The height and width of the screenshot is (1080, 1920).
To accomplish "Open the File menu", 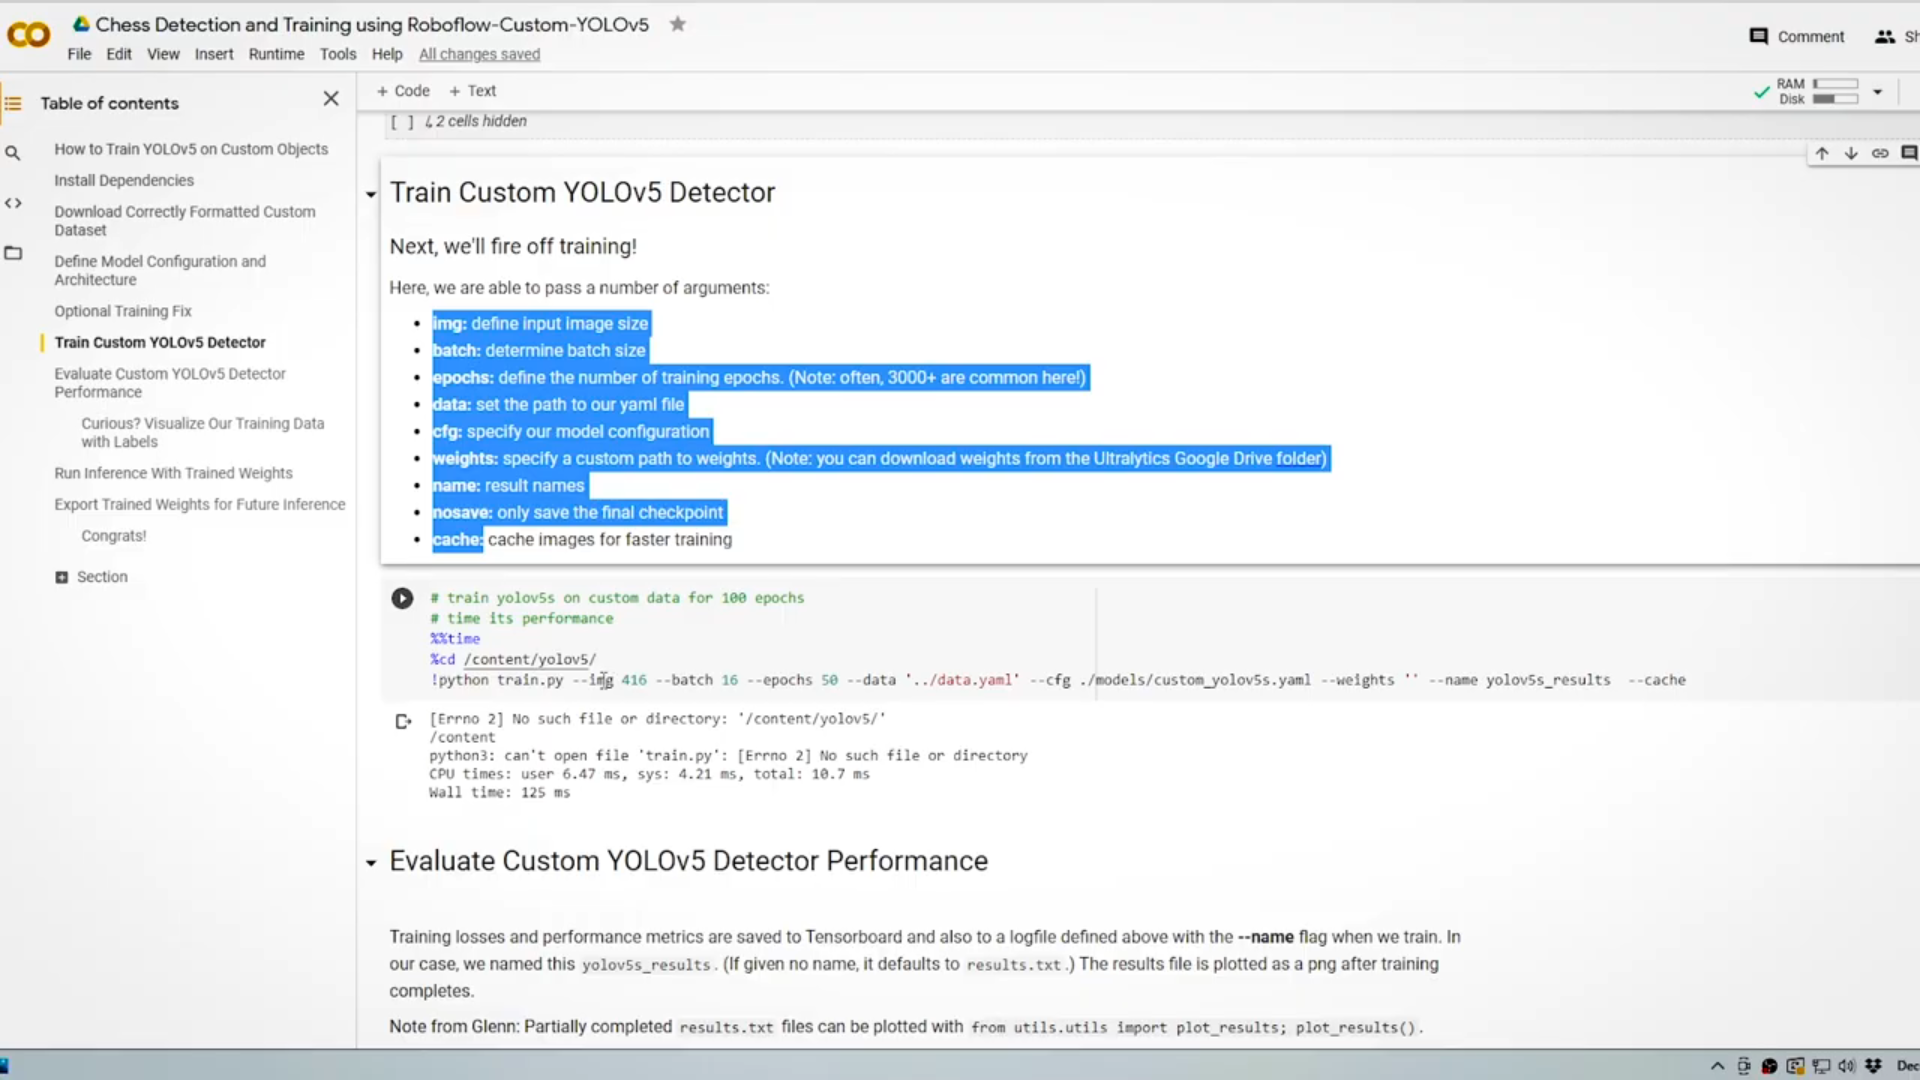I will [x=79, y=54].
